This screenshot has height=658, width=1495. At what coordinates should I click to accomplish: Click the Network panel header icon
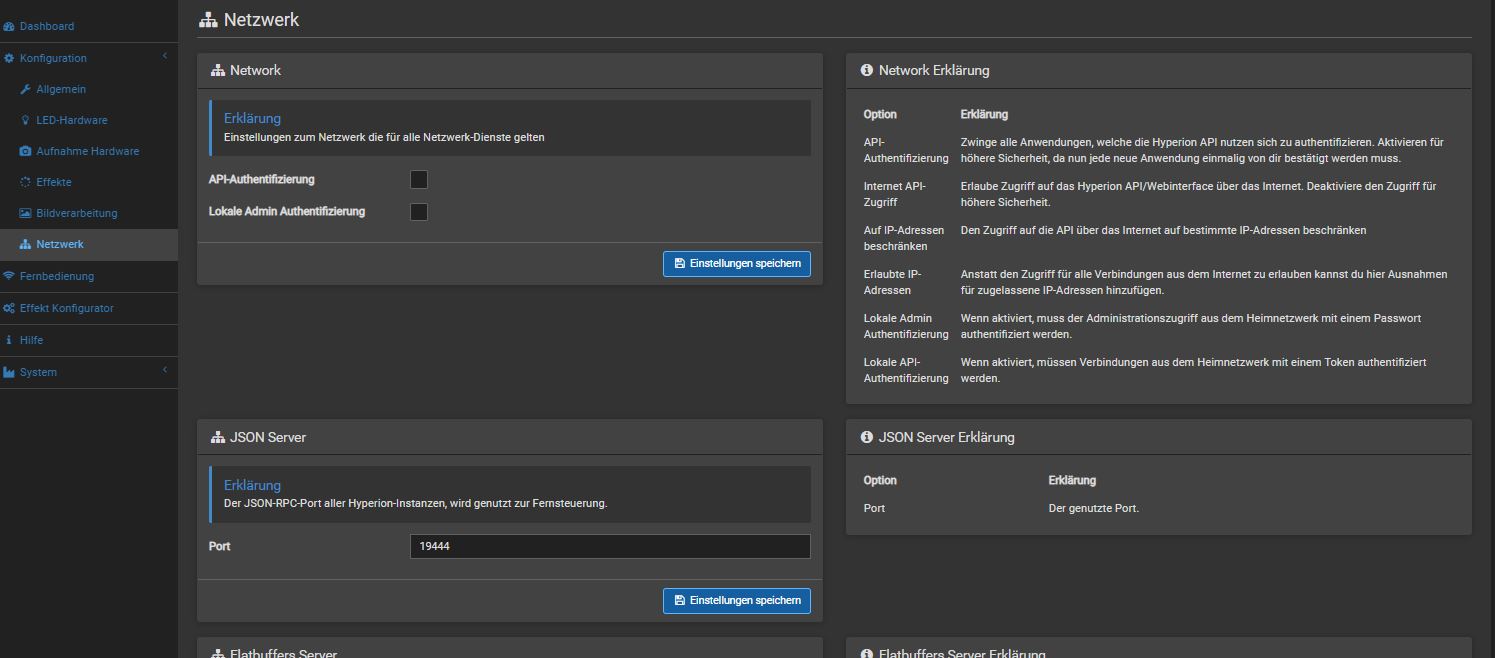218,70
